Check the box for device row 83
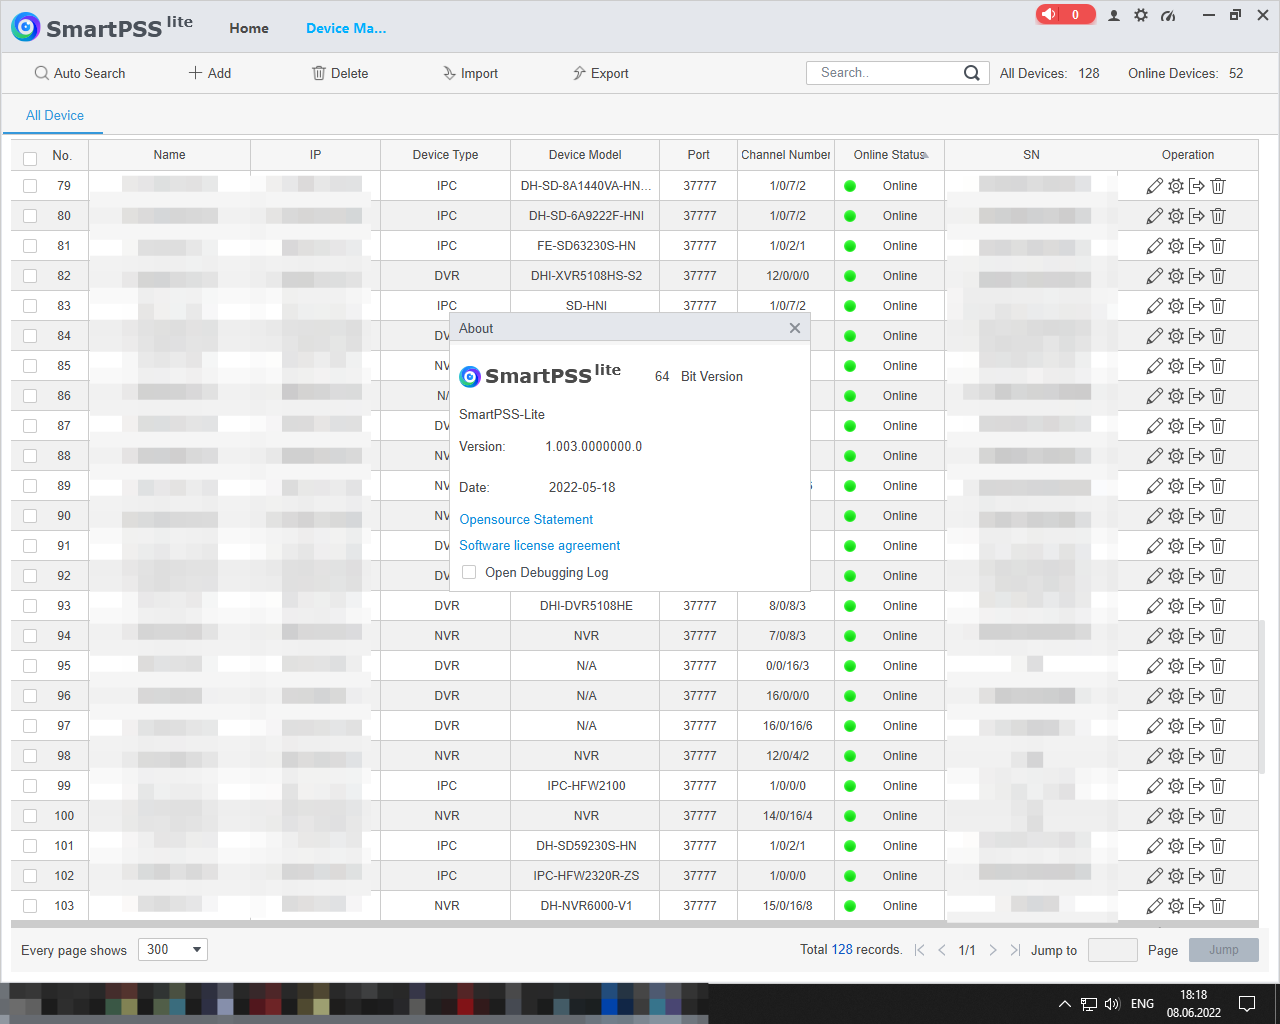1280x1024 pixels. (30, 306)
